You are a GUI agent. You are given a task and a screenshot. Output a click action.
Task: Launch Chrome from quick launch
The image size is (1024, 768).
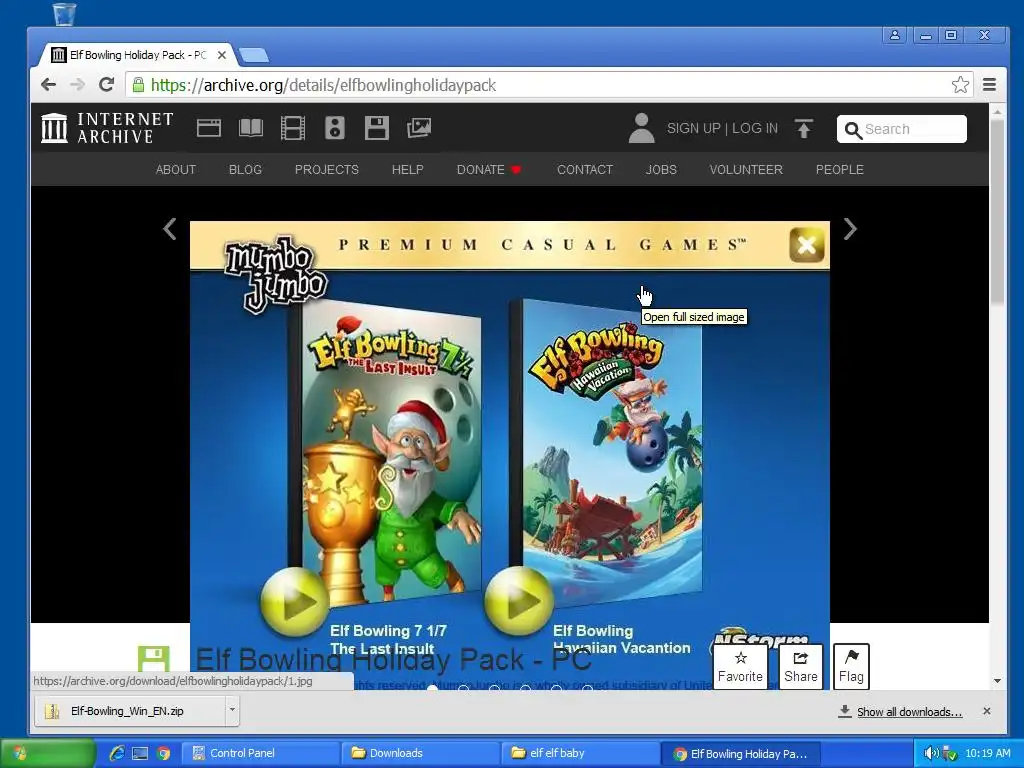click(163, 753)
